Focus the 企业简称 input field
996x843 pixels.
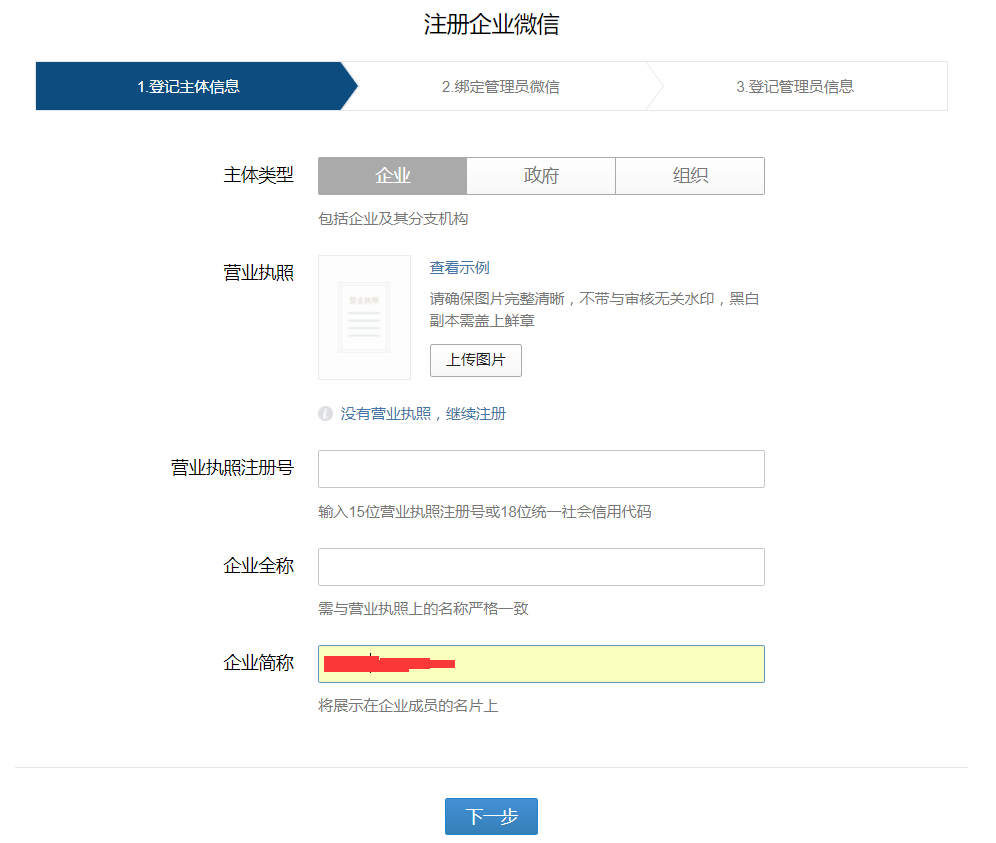coord(541,664)
